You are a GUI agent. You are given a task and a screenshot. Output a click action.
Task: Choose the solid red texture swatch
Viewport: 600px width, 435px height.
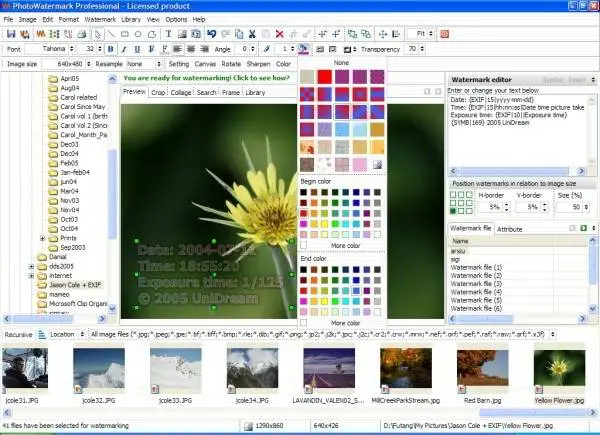point(324,77)
